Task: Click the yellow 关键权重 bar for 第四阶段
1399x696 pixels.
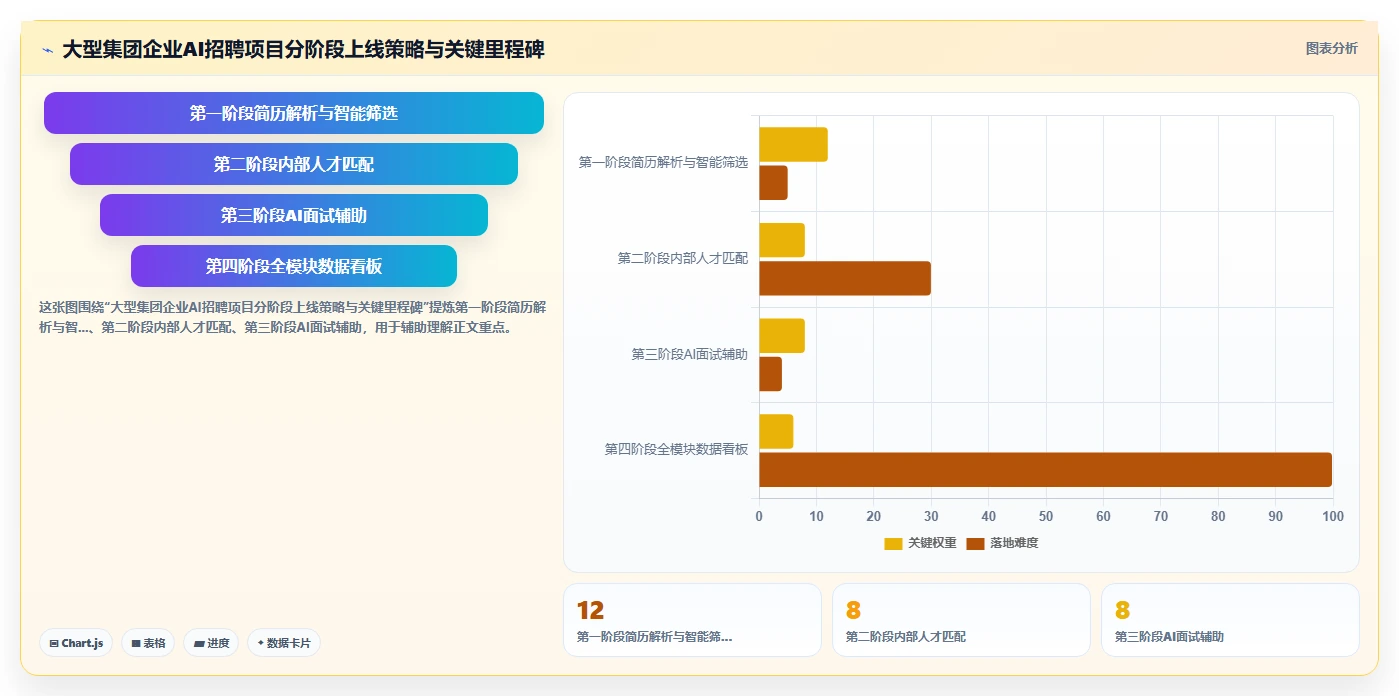Action: [x=776, y=431]
